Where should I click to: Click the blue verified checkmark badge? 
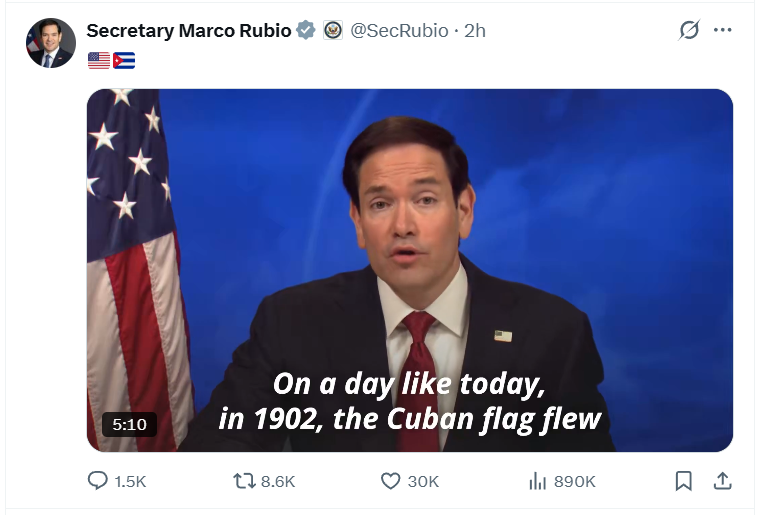click(306, 30)
